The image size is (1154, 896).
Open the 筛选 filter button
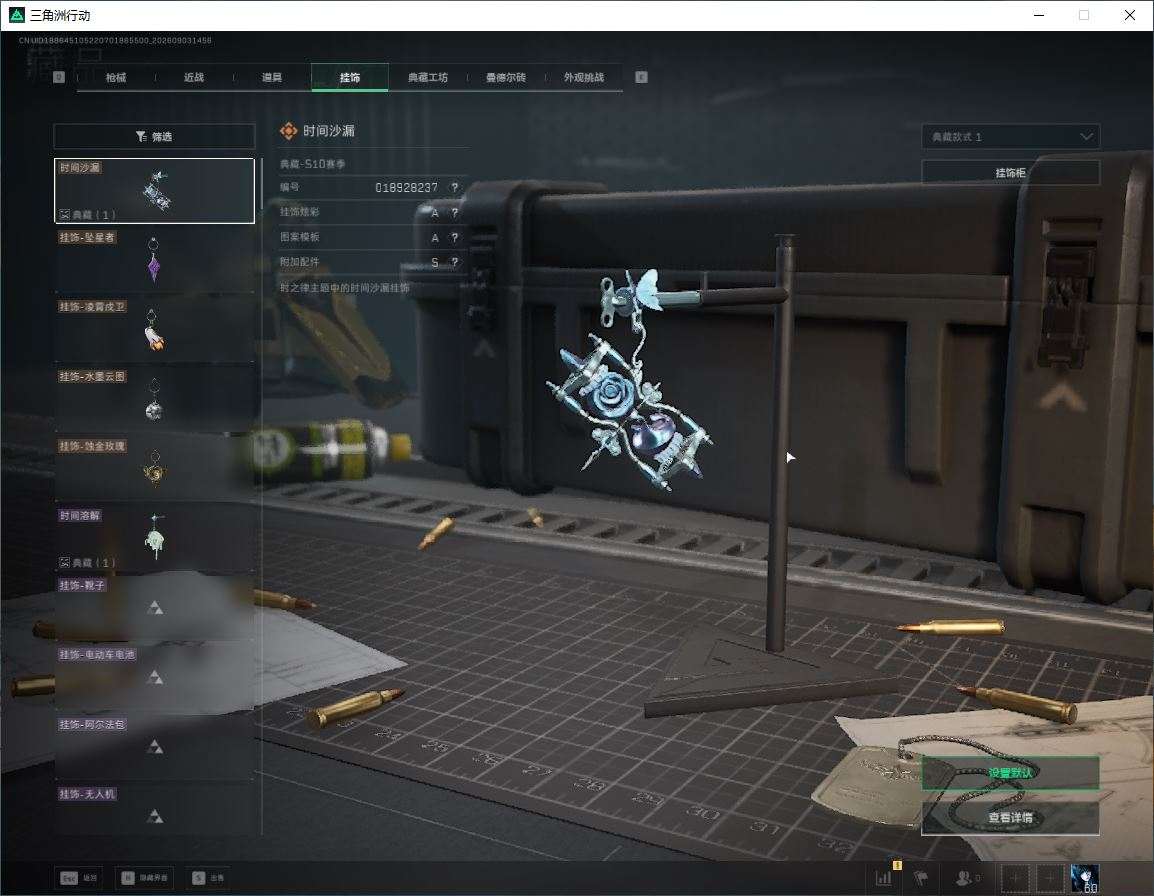(x=155, y=136)
